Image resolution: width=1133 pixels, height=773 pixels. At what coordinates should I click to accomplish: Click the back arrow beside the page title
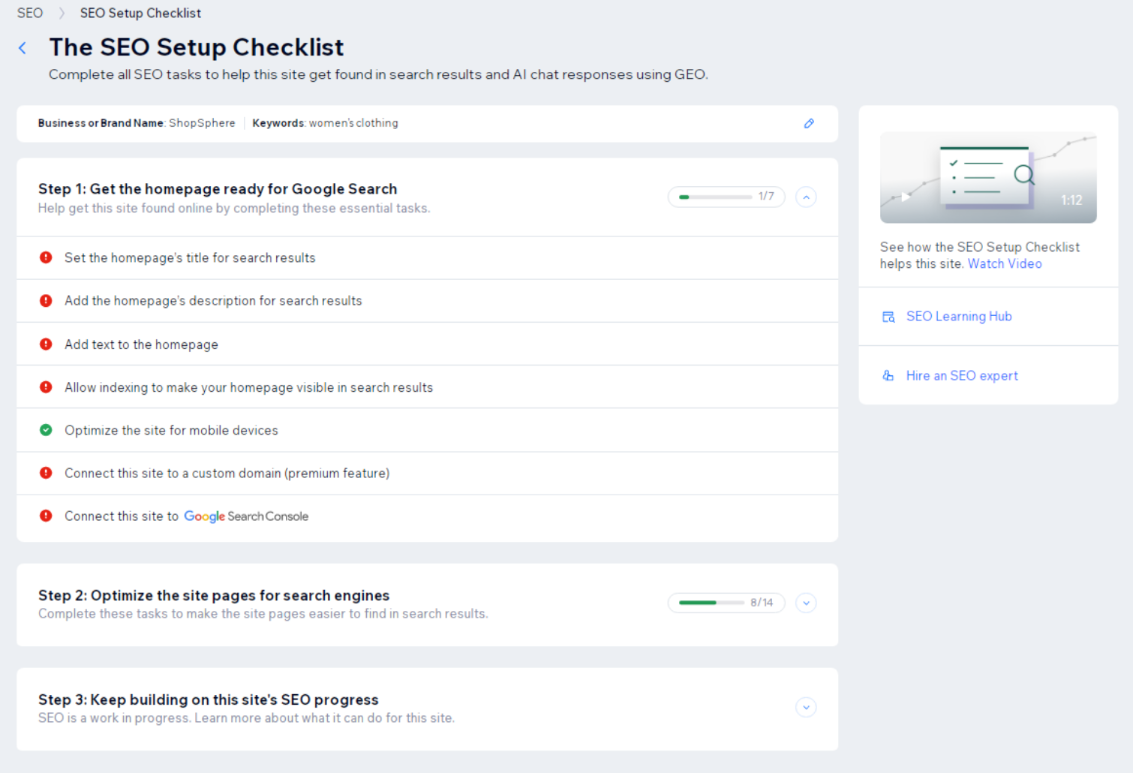pos(23,48)
